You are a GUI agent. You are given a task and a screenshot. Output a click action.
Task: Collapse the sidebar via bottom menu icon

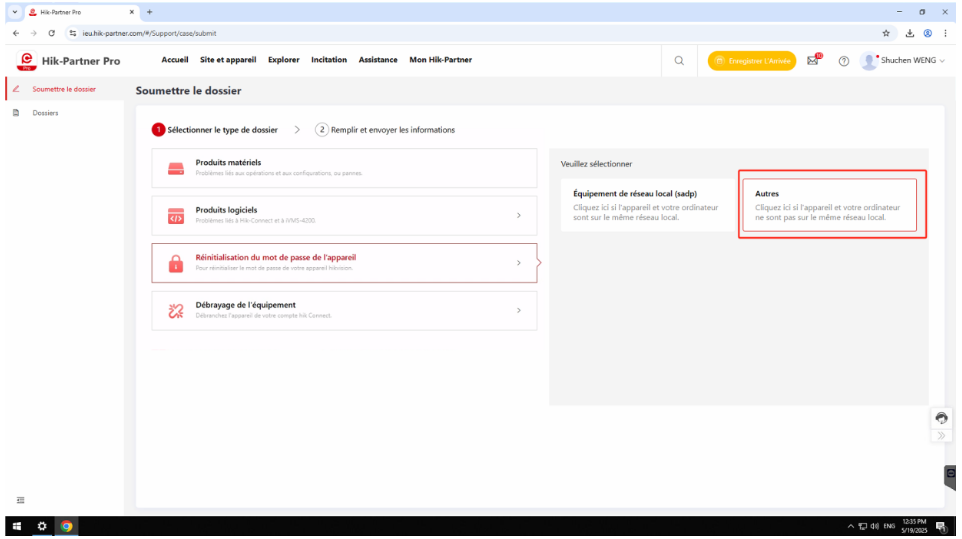pos(20,500)
